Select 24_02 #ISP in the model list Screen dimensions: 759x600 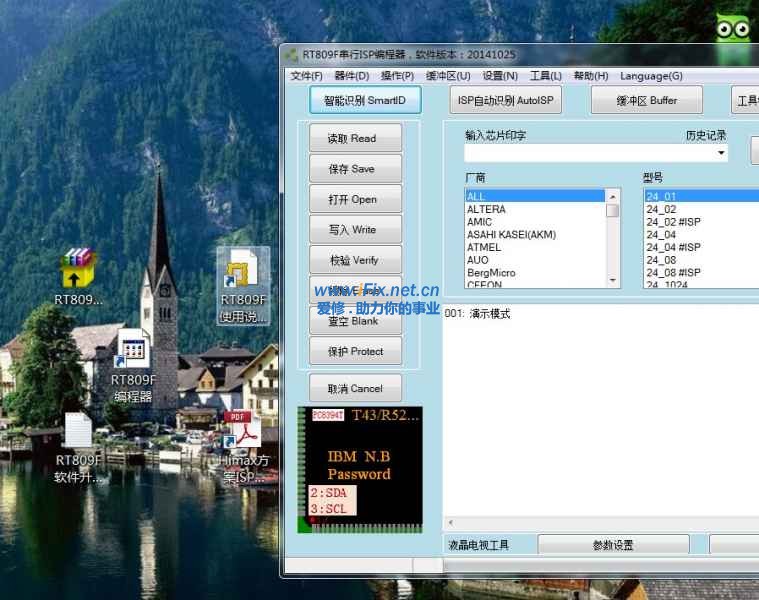point(701,222)
